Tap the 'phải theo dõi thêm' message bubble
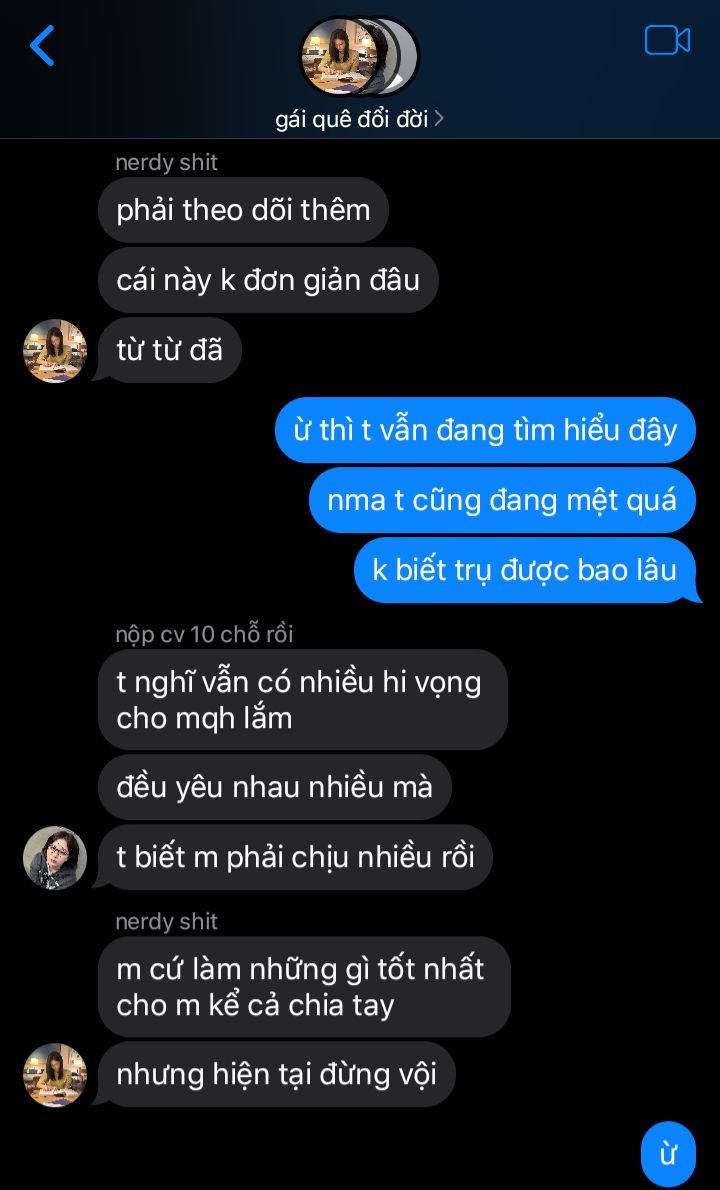 pyautogui.click(x=244, y=210)
